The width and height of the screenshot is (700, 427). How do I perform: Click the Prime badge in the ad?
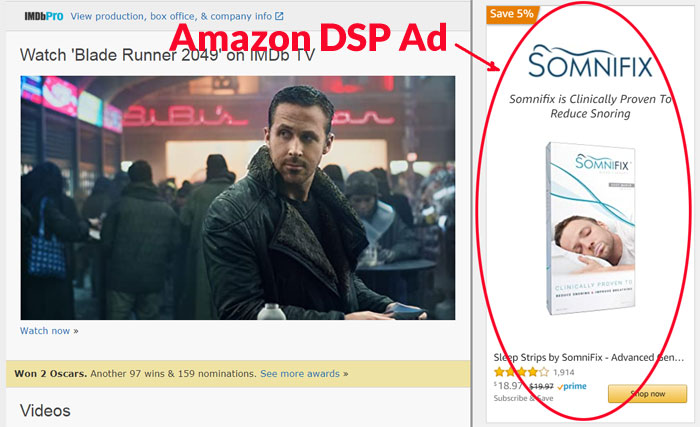point(572,386)
